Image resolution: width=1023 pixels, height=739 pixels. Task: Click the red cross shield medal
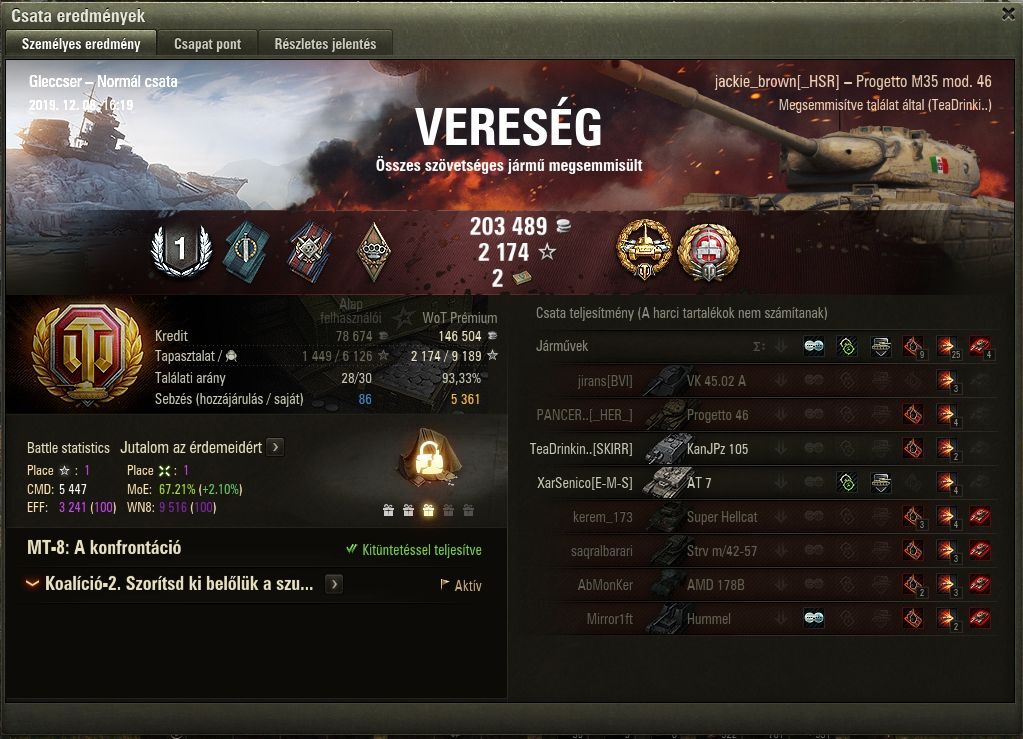(709, 252)
